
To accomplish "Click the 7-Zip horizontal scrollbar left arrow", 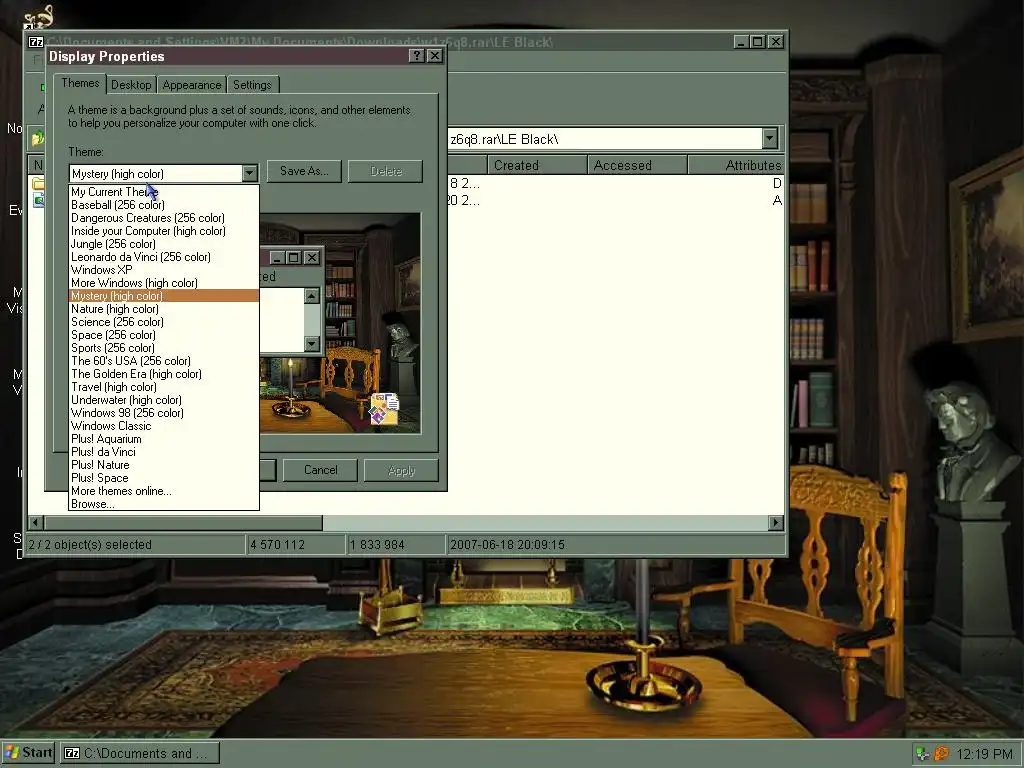I will pyautogui.click(x=36, y=522).
